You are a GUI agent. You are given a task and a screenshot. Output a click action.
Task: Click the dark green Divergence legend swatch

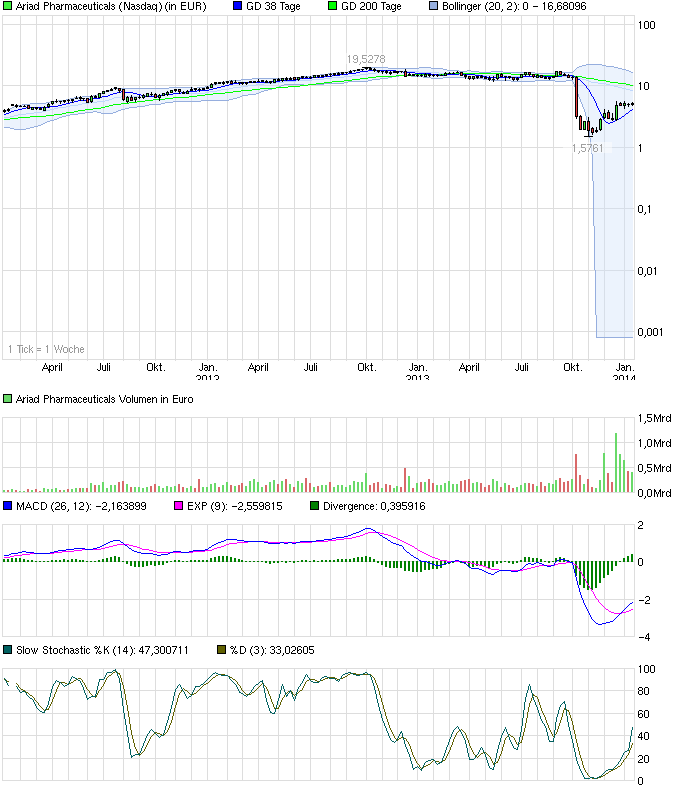315,506
